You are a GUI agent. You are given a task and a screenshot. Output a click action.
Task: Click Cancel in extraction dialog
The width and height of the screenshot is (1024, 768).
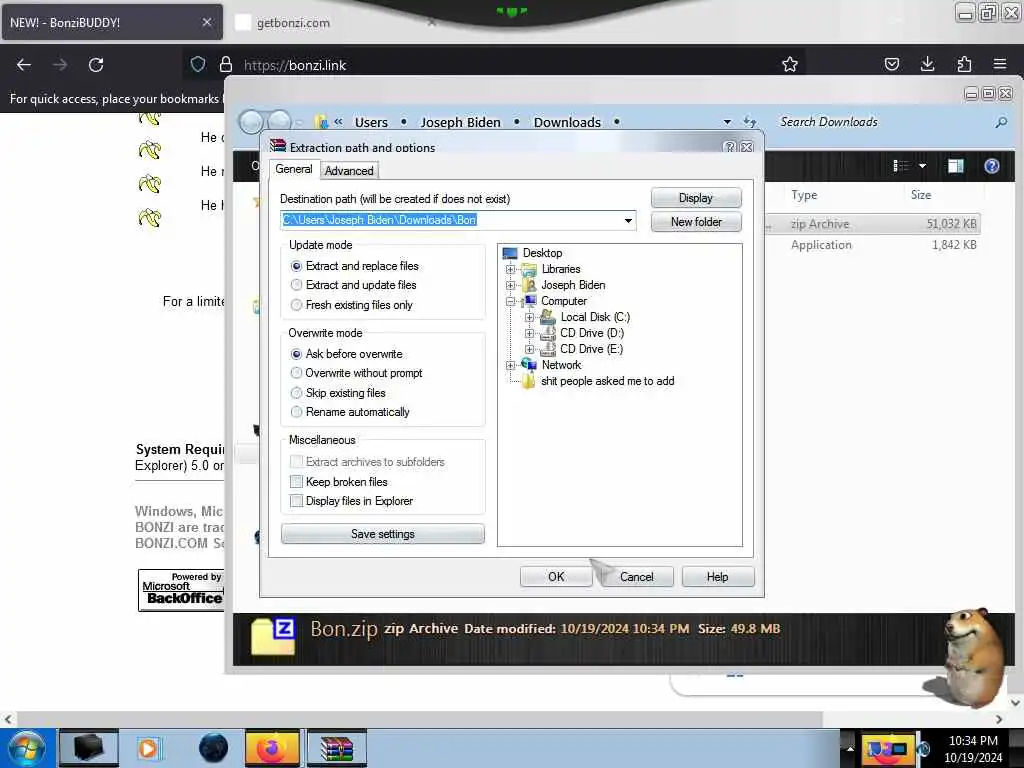point(636,577)
